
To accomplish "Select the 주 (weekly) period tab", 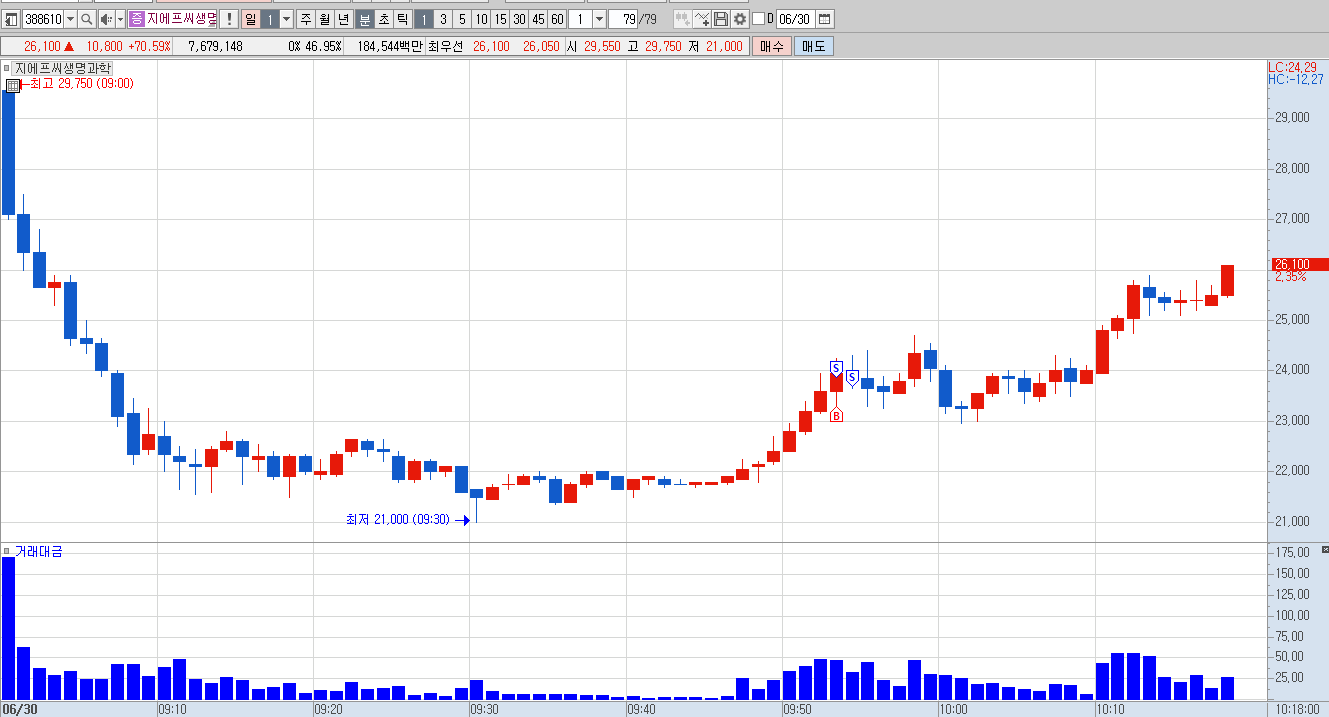I will pyautogui.click(x=305, y=19).
